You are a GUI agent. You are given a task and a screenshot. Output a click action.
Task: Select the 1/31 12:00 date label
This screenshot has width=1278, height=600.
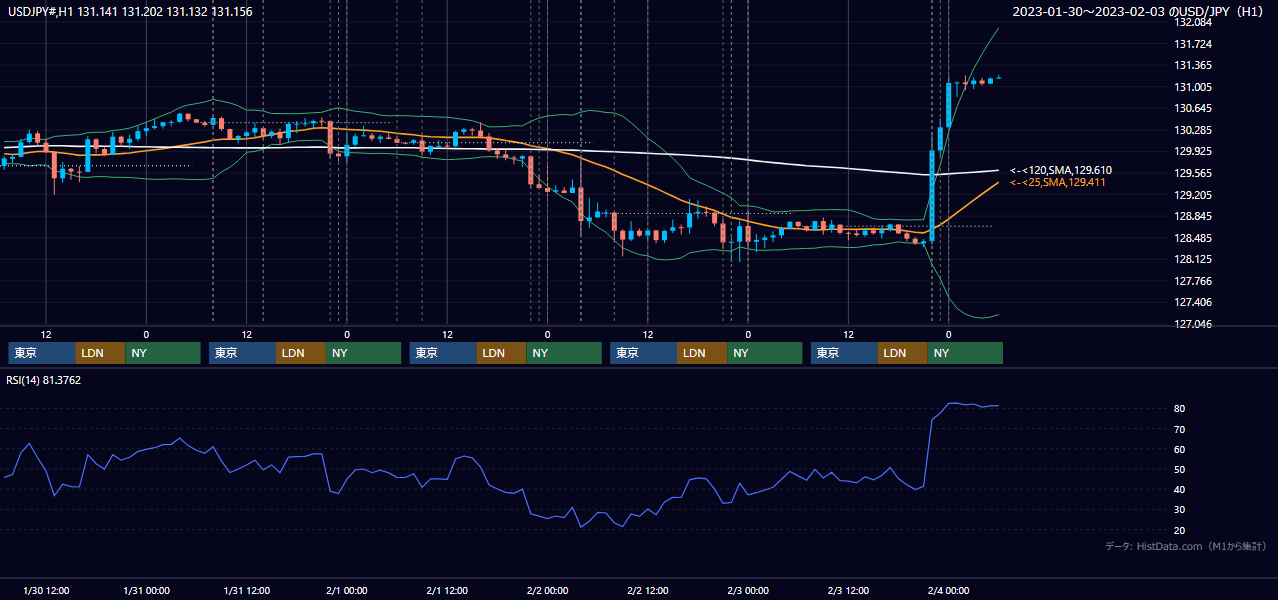click(246, 590)
